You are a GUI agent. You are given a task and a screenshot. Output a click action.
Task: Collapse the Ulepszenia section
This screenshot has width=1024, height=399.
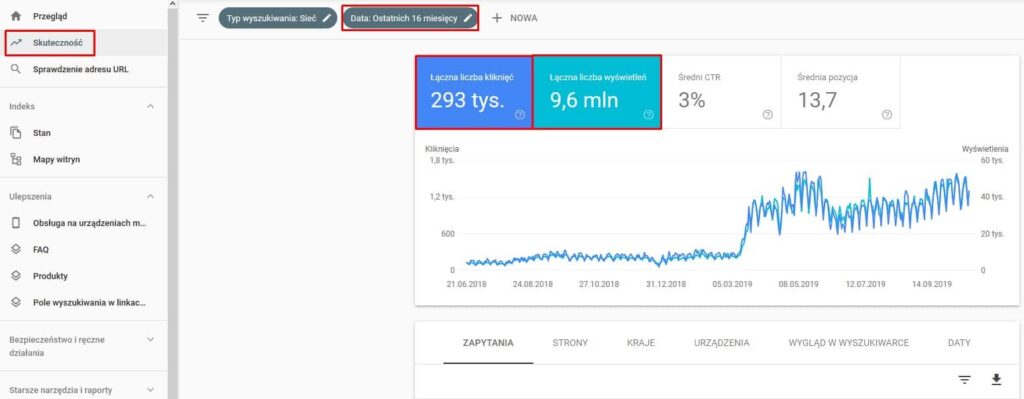[150, 196]
